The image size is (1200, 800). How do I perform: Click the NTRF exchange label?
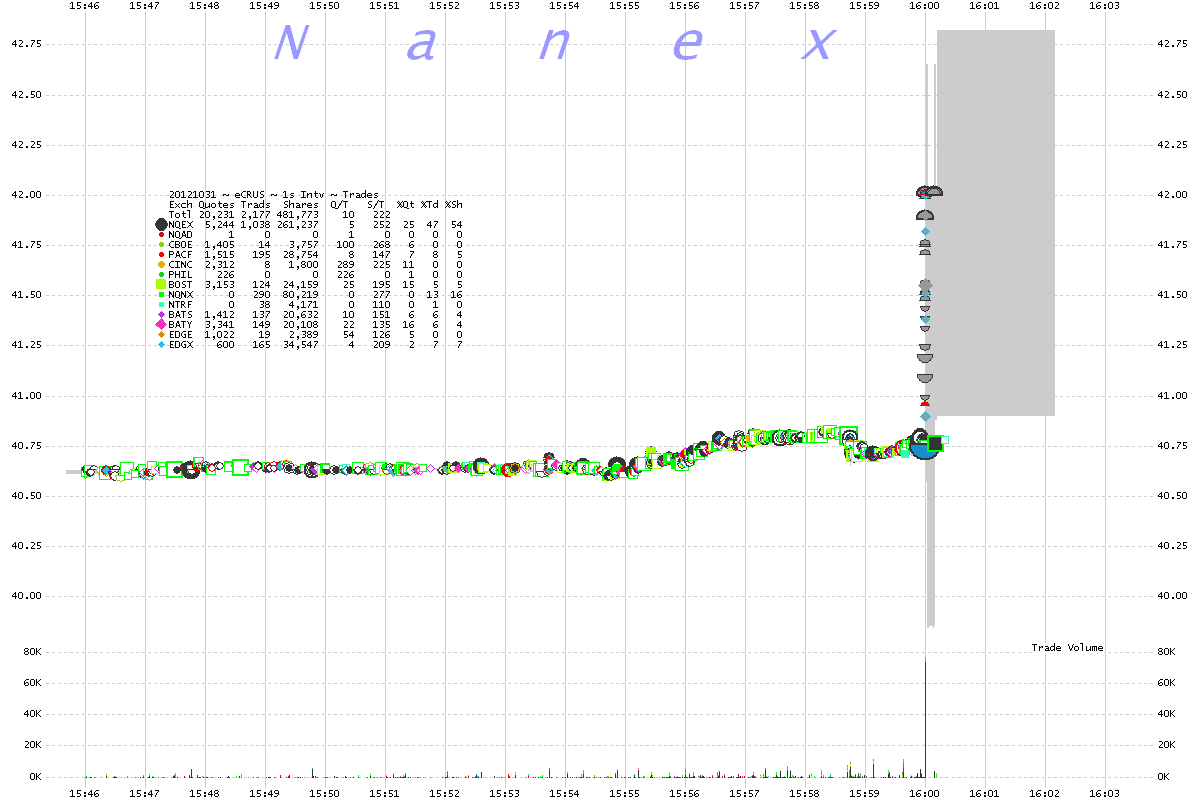click(x=181, y=304)
